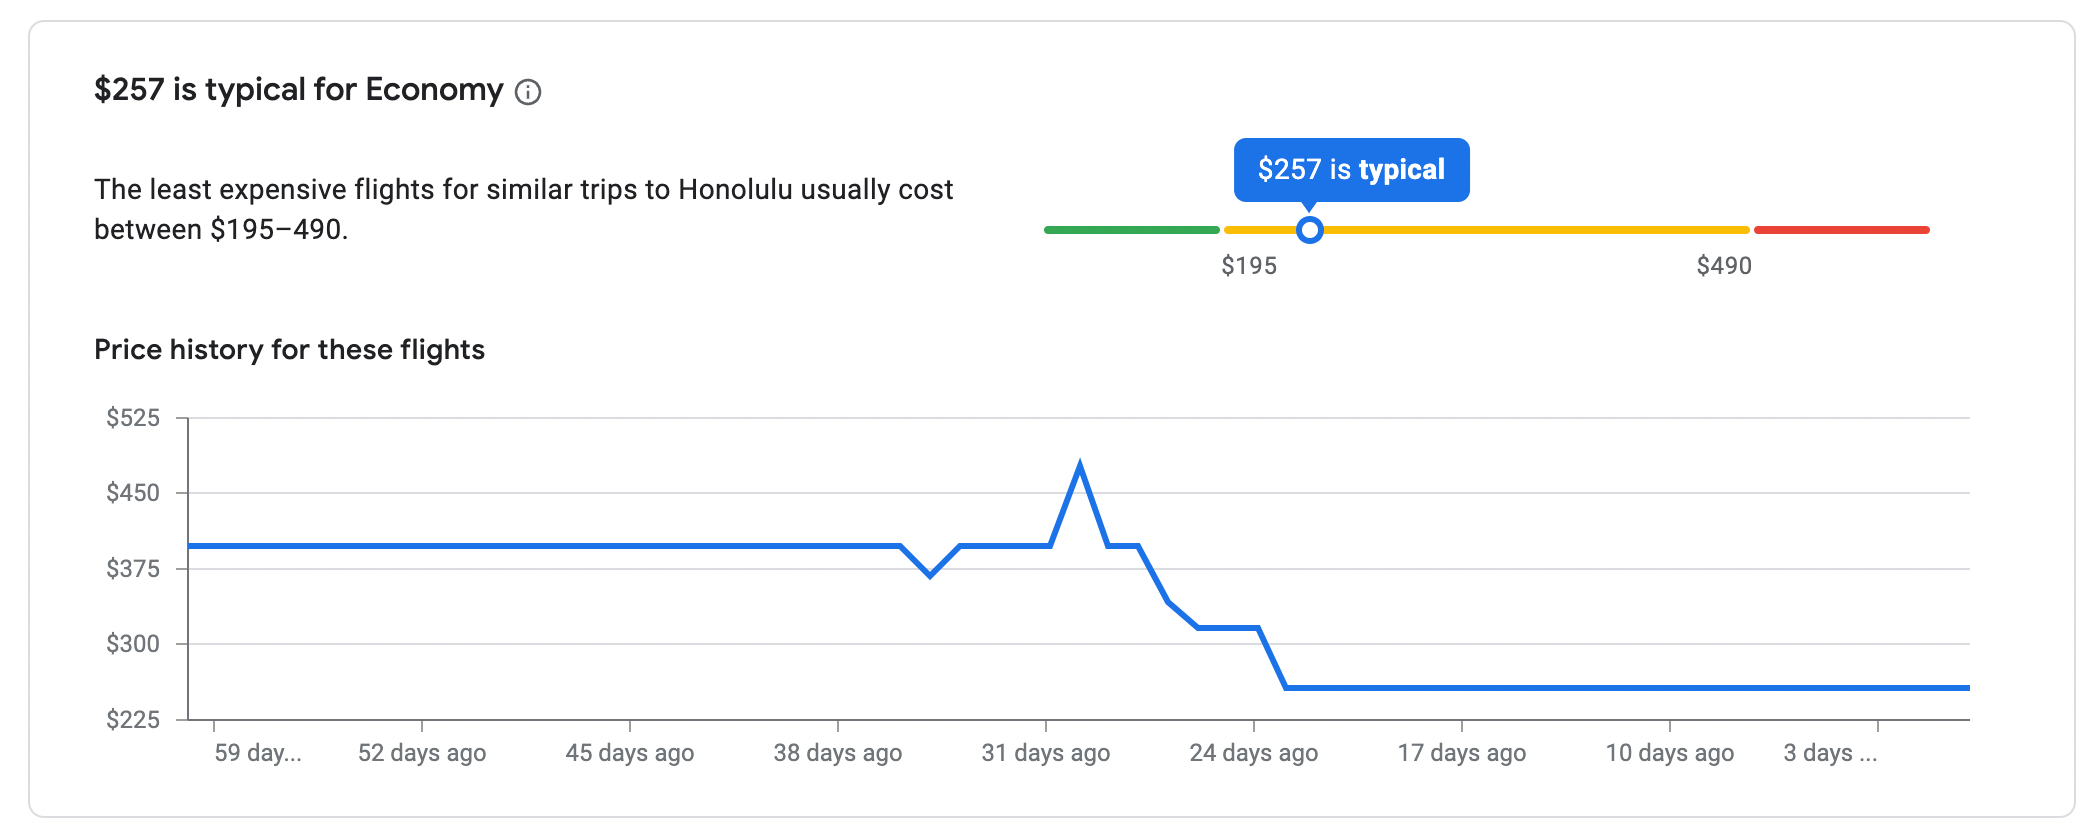Click the "31 days ago" axis label
Image resolution: width=2098 pixels, height=840 pixels.
[x=1045, y=753]
